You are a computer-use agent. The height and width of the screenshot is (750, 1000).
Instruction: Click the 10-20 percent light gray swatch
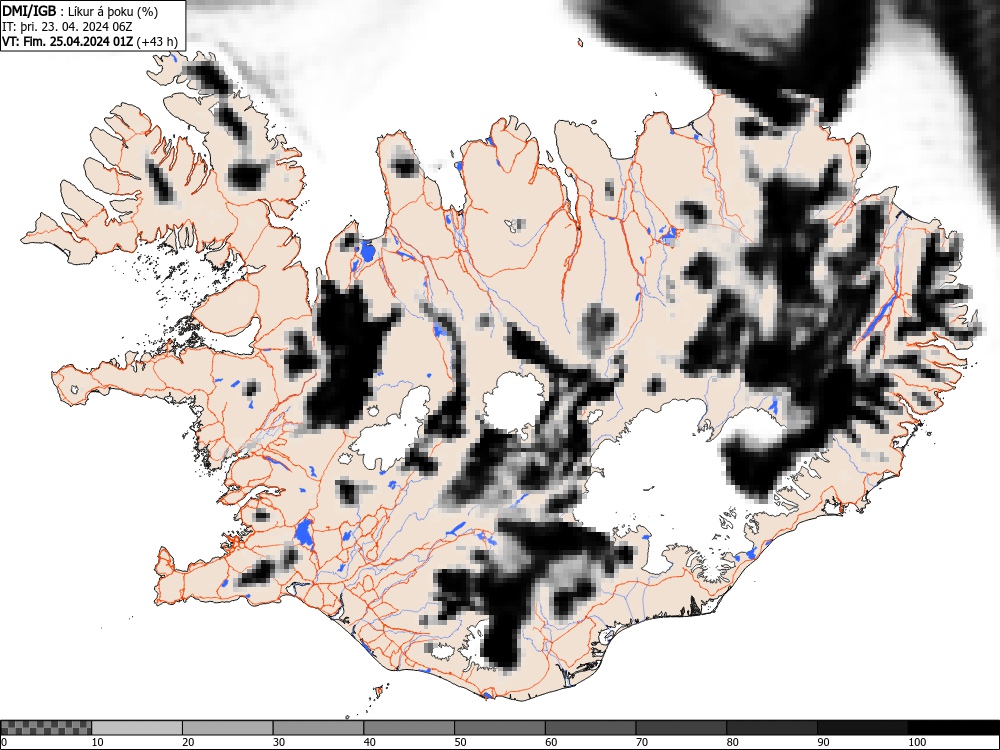pos(137,728)
